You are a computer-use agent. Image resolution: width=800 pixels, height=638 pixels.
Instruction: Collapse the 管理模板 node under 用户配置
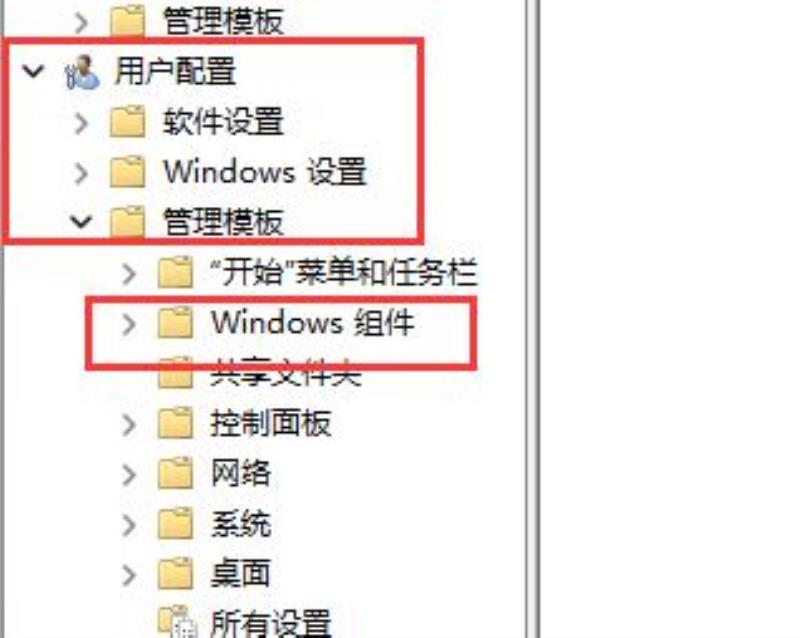point(81,222)
